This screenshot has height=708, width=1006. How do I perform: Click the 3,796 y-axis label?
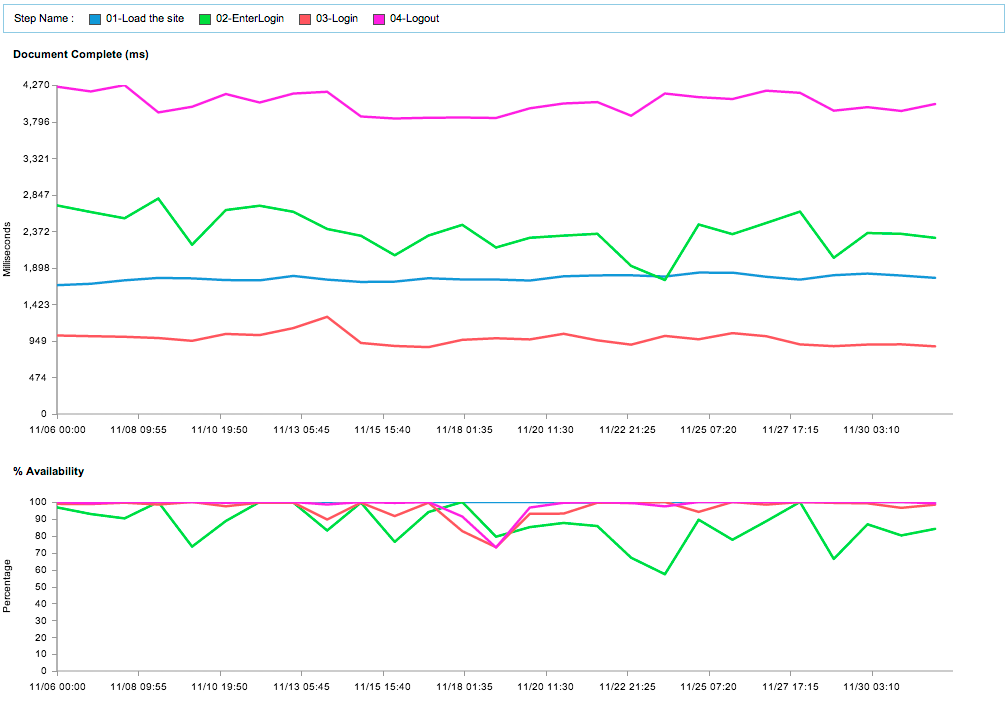click(36, 121)
